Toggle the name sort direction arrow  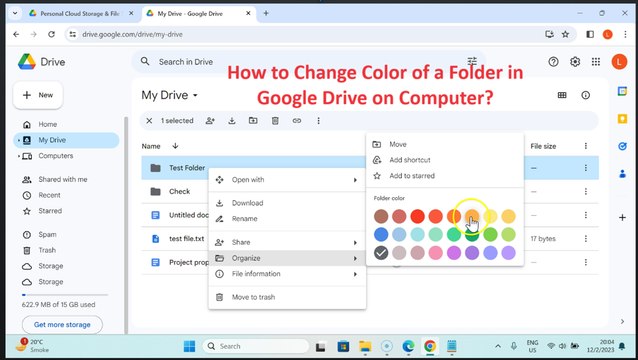click(175, 146)
